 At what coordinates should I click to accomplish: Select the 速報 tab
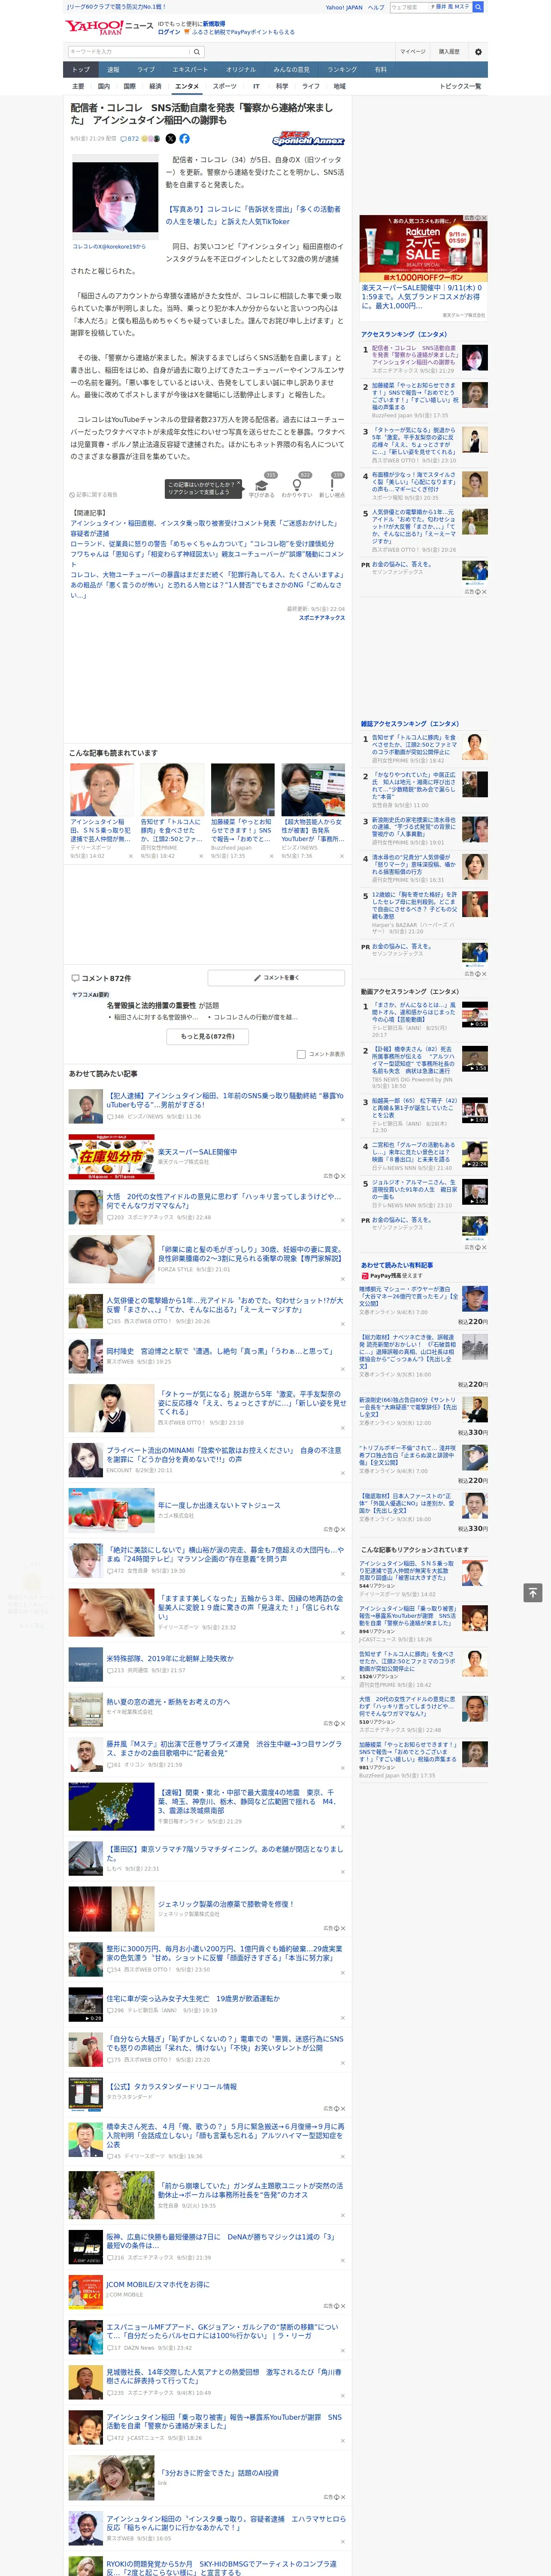tap(113, 70)
